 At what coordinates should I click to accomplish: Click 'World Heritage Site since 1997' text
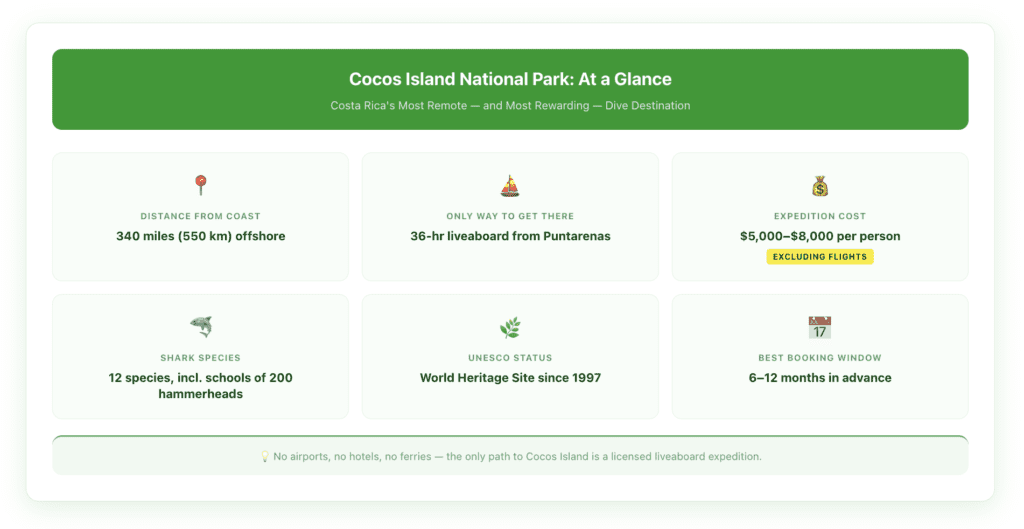pos(510,378)
